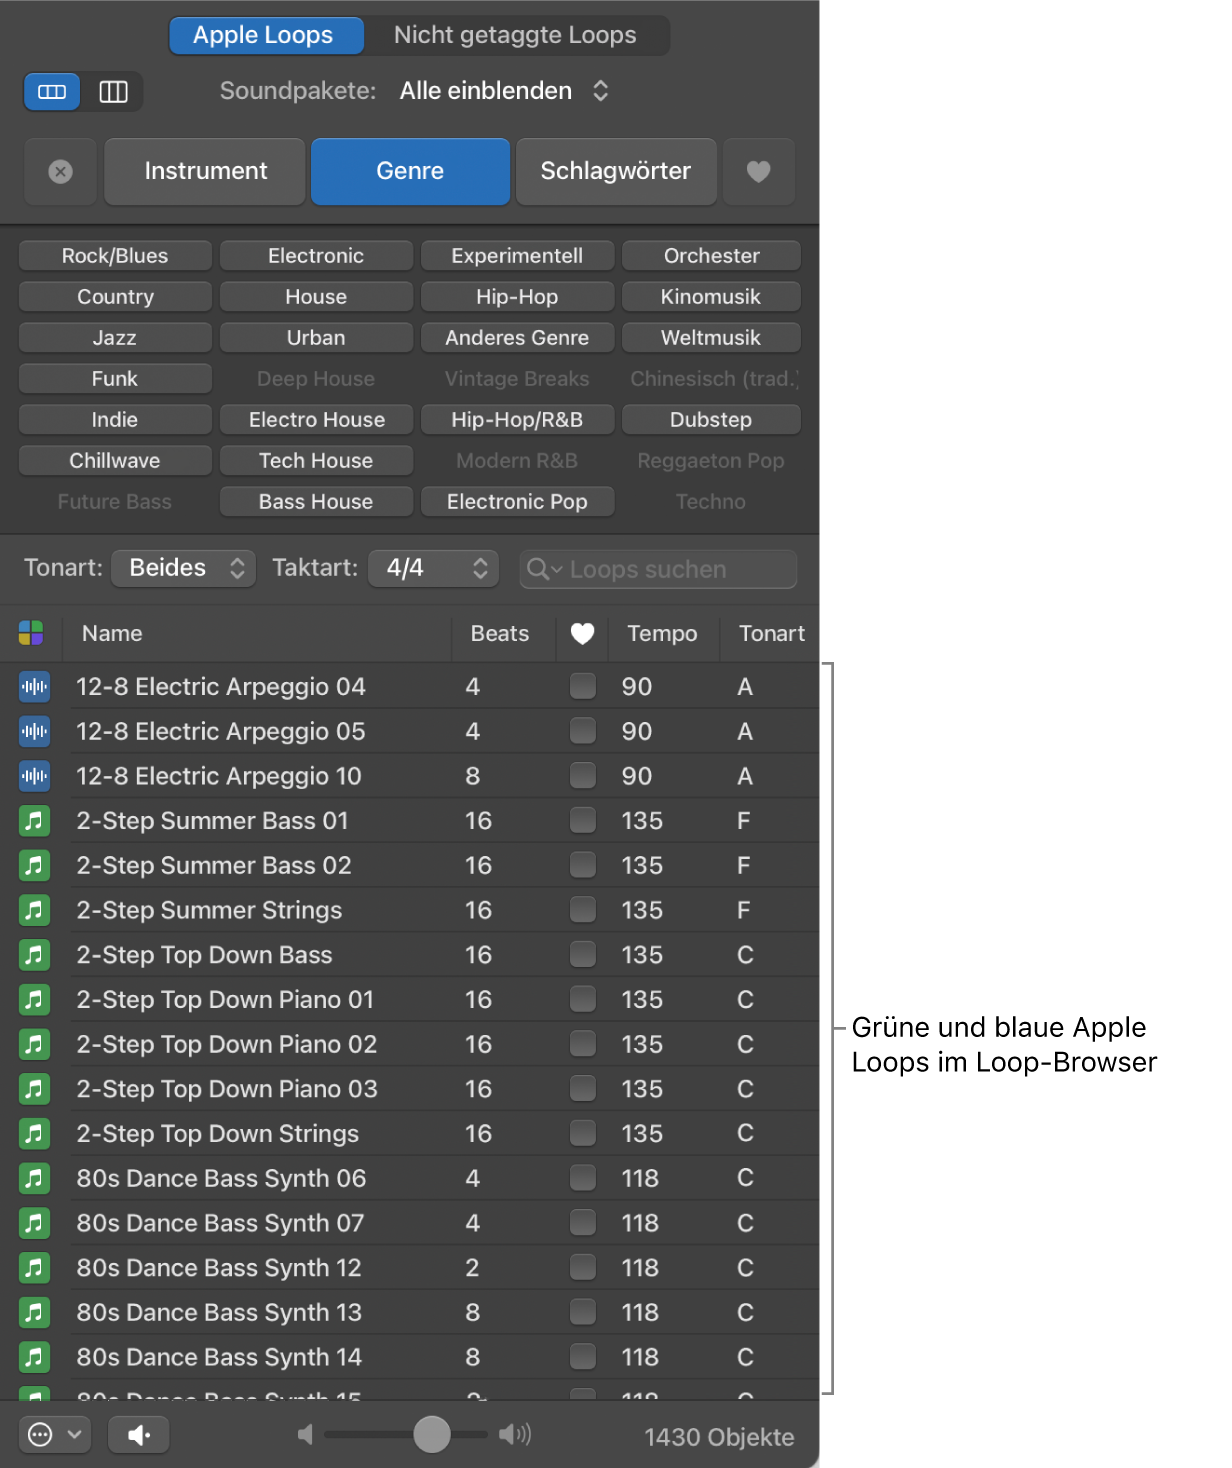Switch to the Instrument category
Screen dimensions: 1232x1468
[205, 172]
